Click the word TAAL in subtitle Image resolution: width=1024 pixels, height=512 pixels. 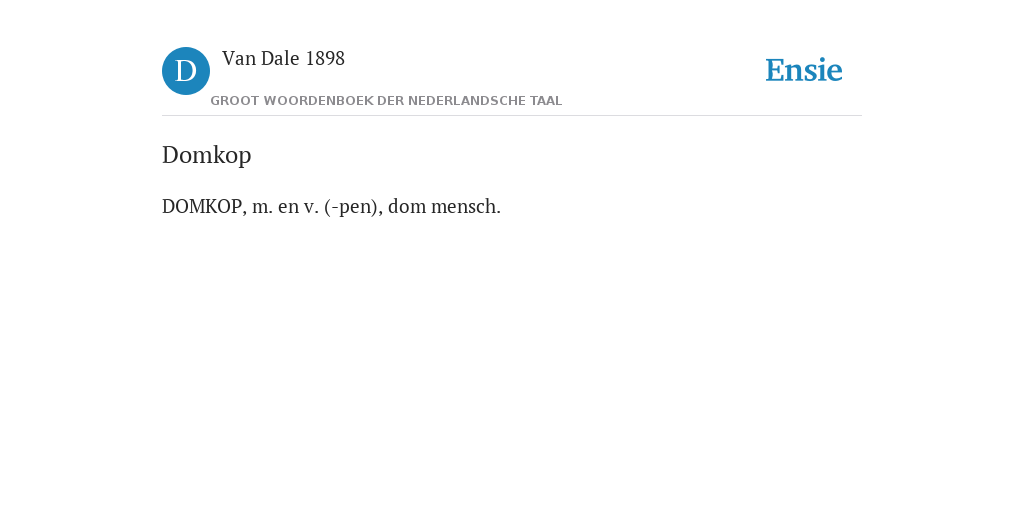[543, 101]
